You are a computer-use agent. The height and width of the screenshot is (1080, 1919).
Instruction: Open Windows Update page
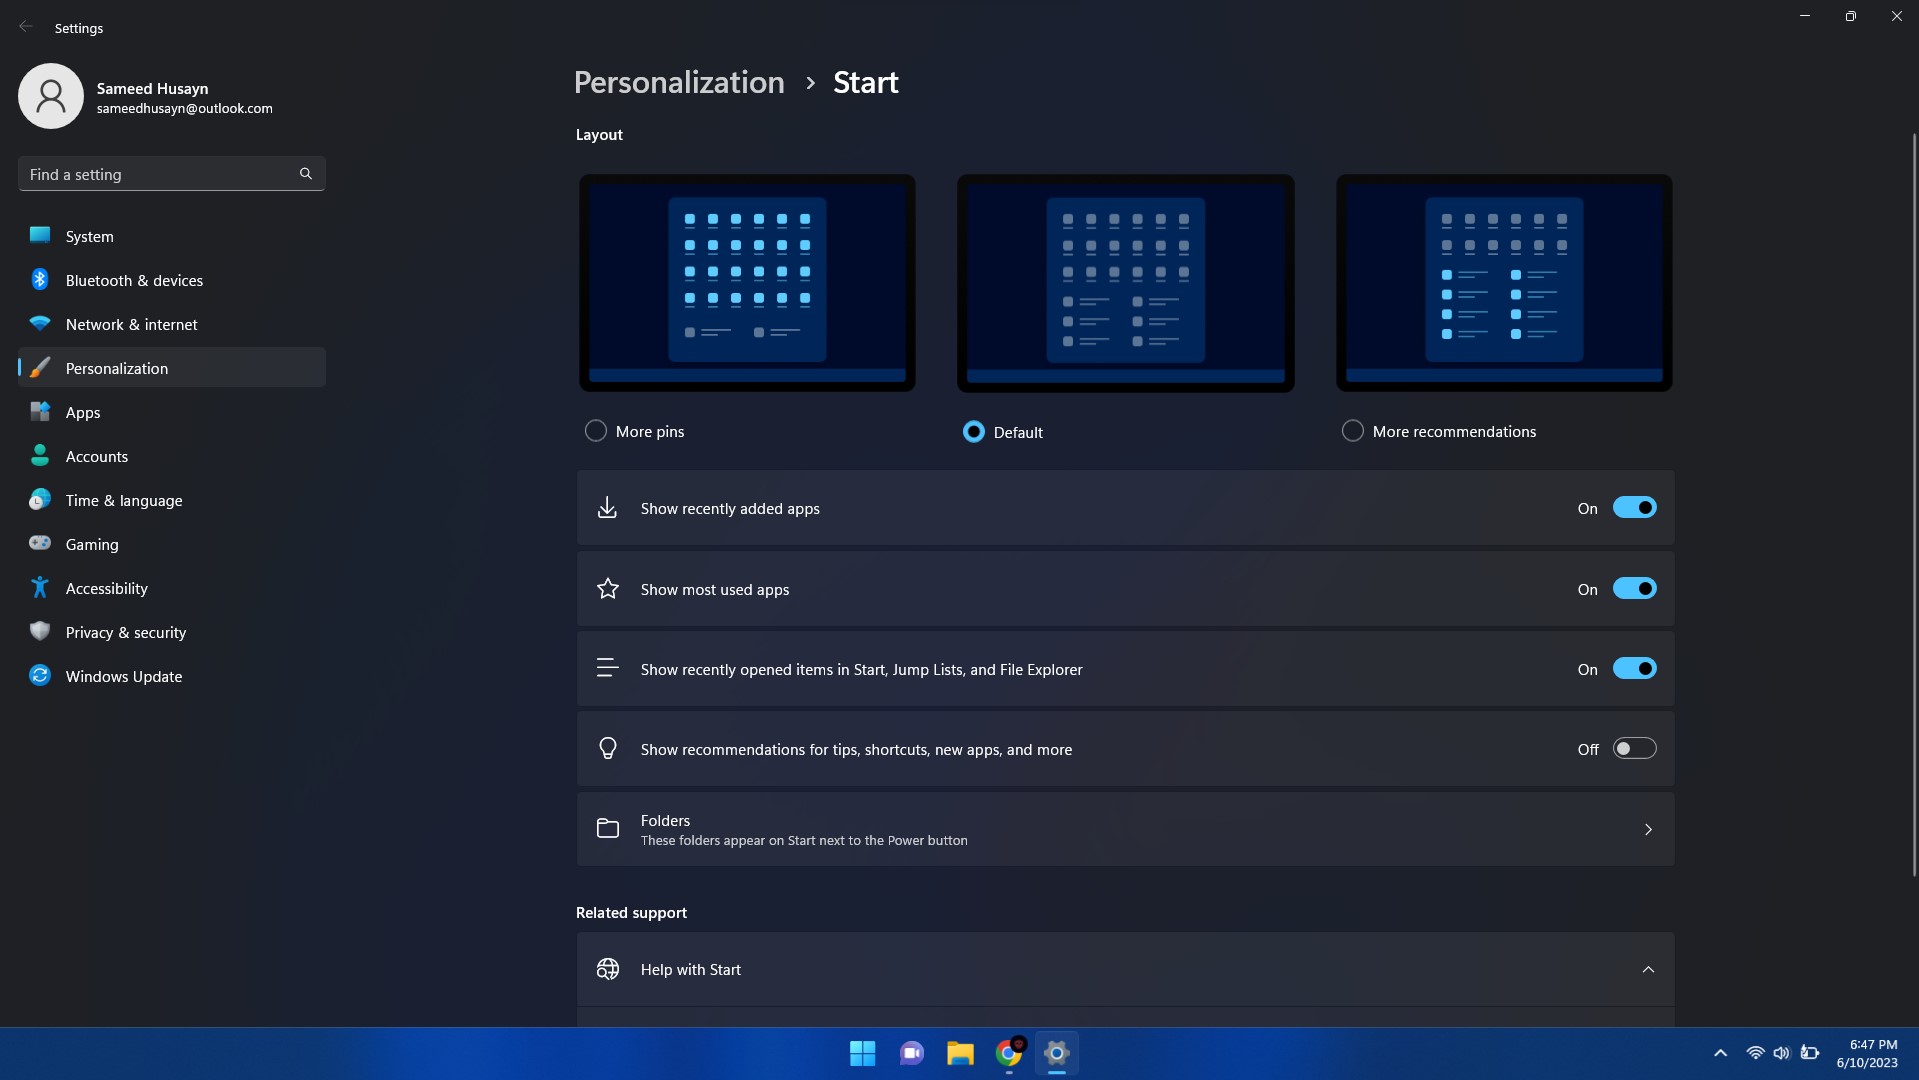172,676
